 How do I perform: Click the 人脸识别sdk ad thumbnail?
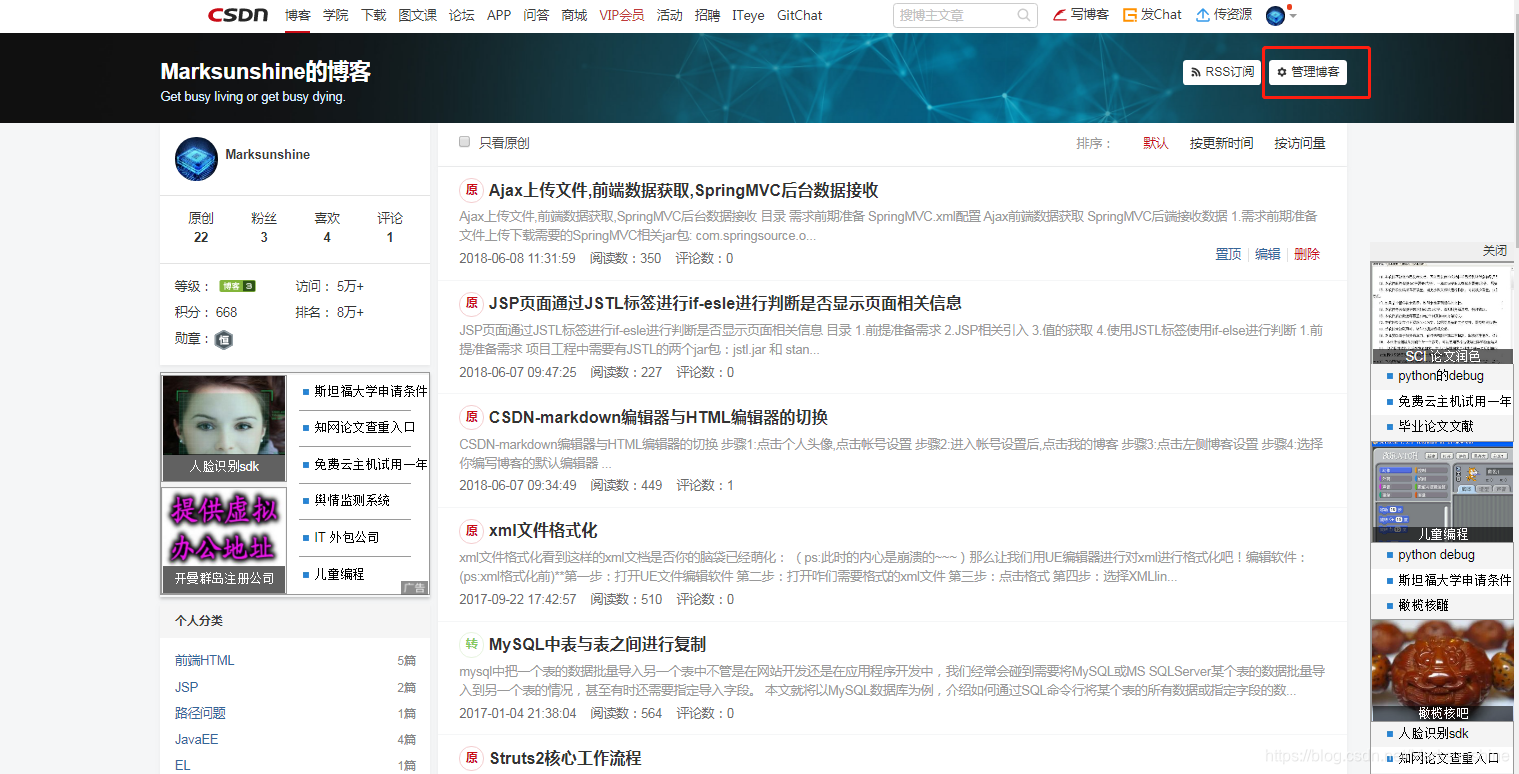(x=224, y=428)
